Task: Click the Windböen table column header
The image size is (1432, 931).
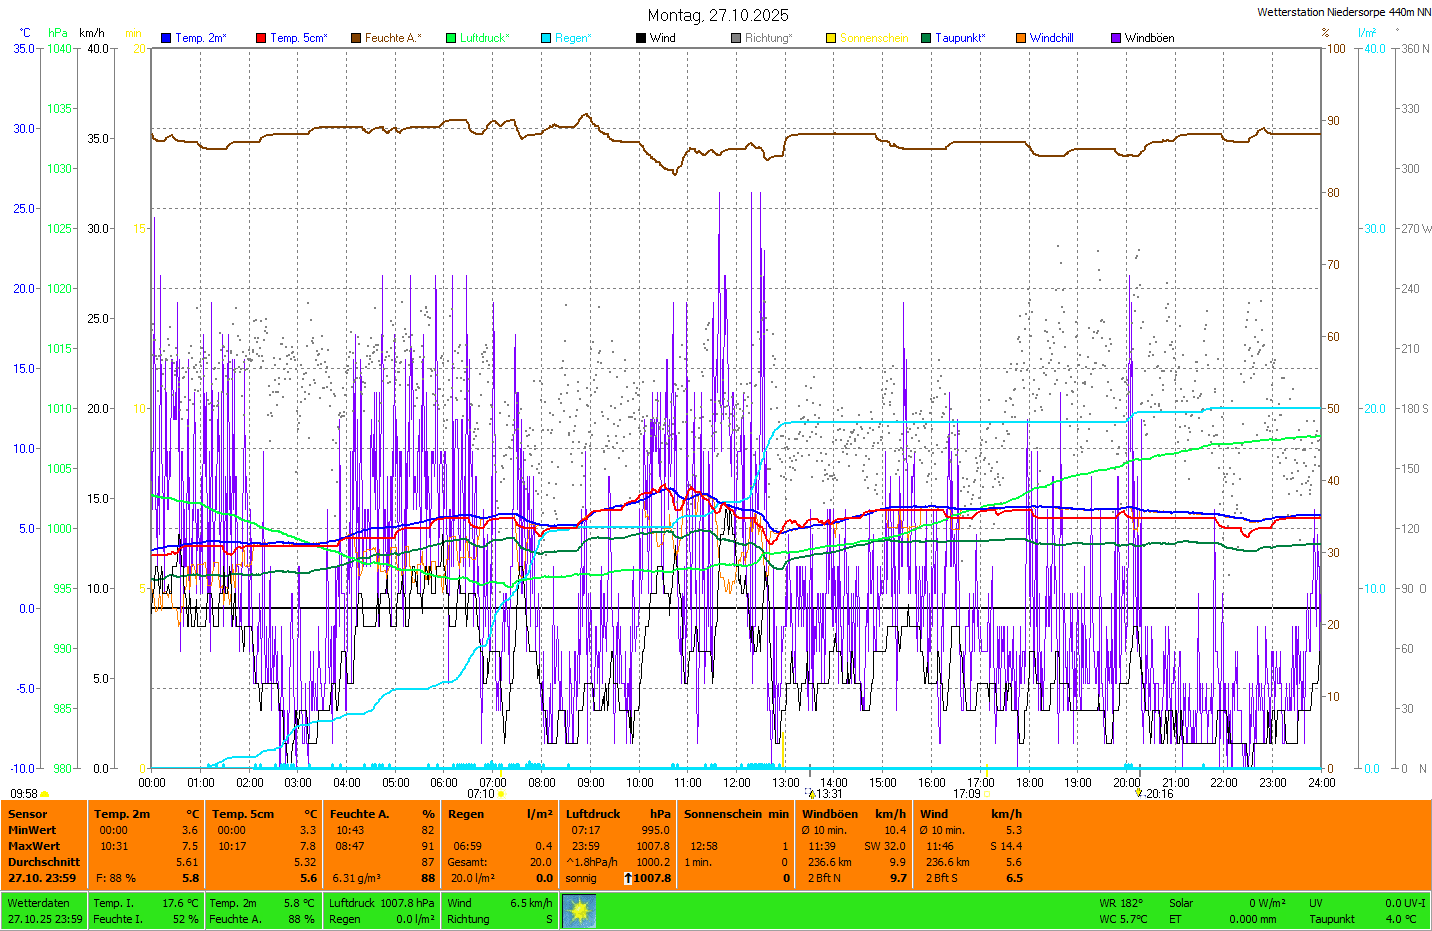Action: click(x=829, y=814)
